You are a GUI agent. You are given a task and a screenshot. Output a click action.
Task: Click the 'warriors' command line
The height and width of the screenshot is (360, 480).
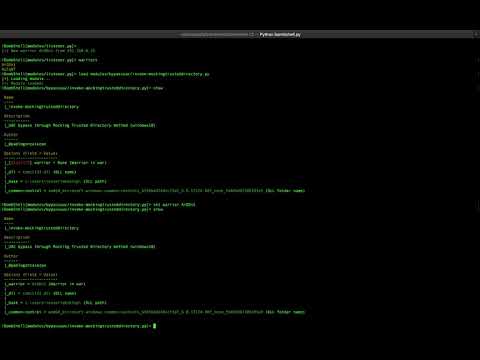tap(50, 60)
